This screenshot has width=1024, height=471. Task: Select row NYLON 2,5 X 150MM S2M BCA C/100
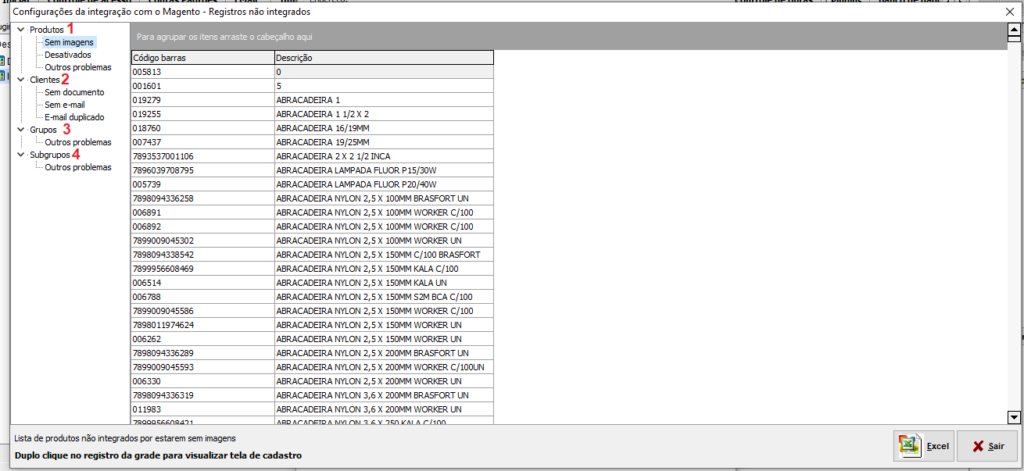click(312, 297)
